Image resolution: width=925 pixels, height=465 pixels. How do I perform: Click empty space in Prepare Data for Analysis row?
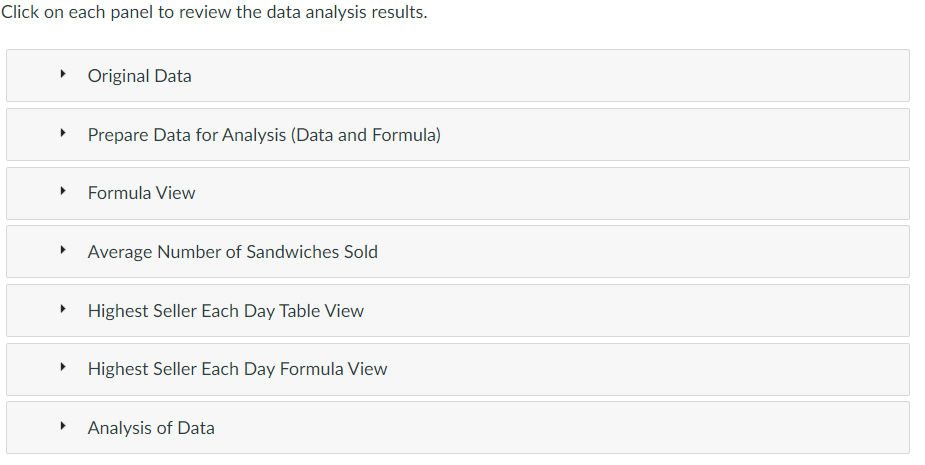pyautogui.click(x=700, y=135)
